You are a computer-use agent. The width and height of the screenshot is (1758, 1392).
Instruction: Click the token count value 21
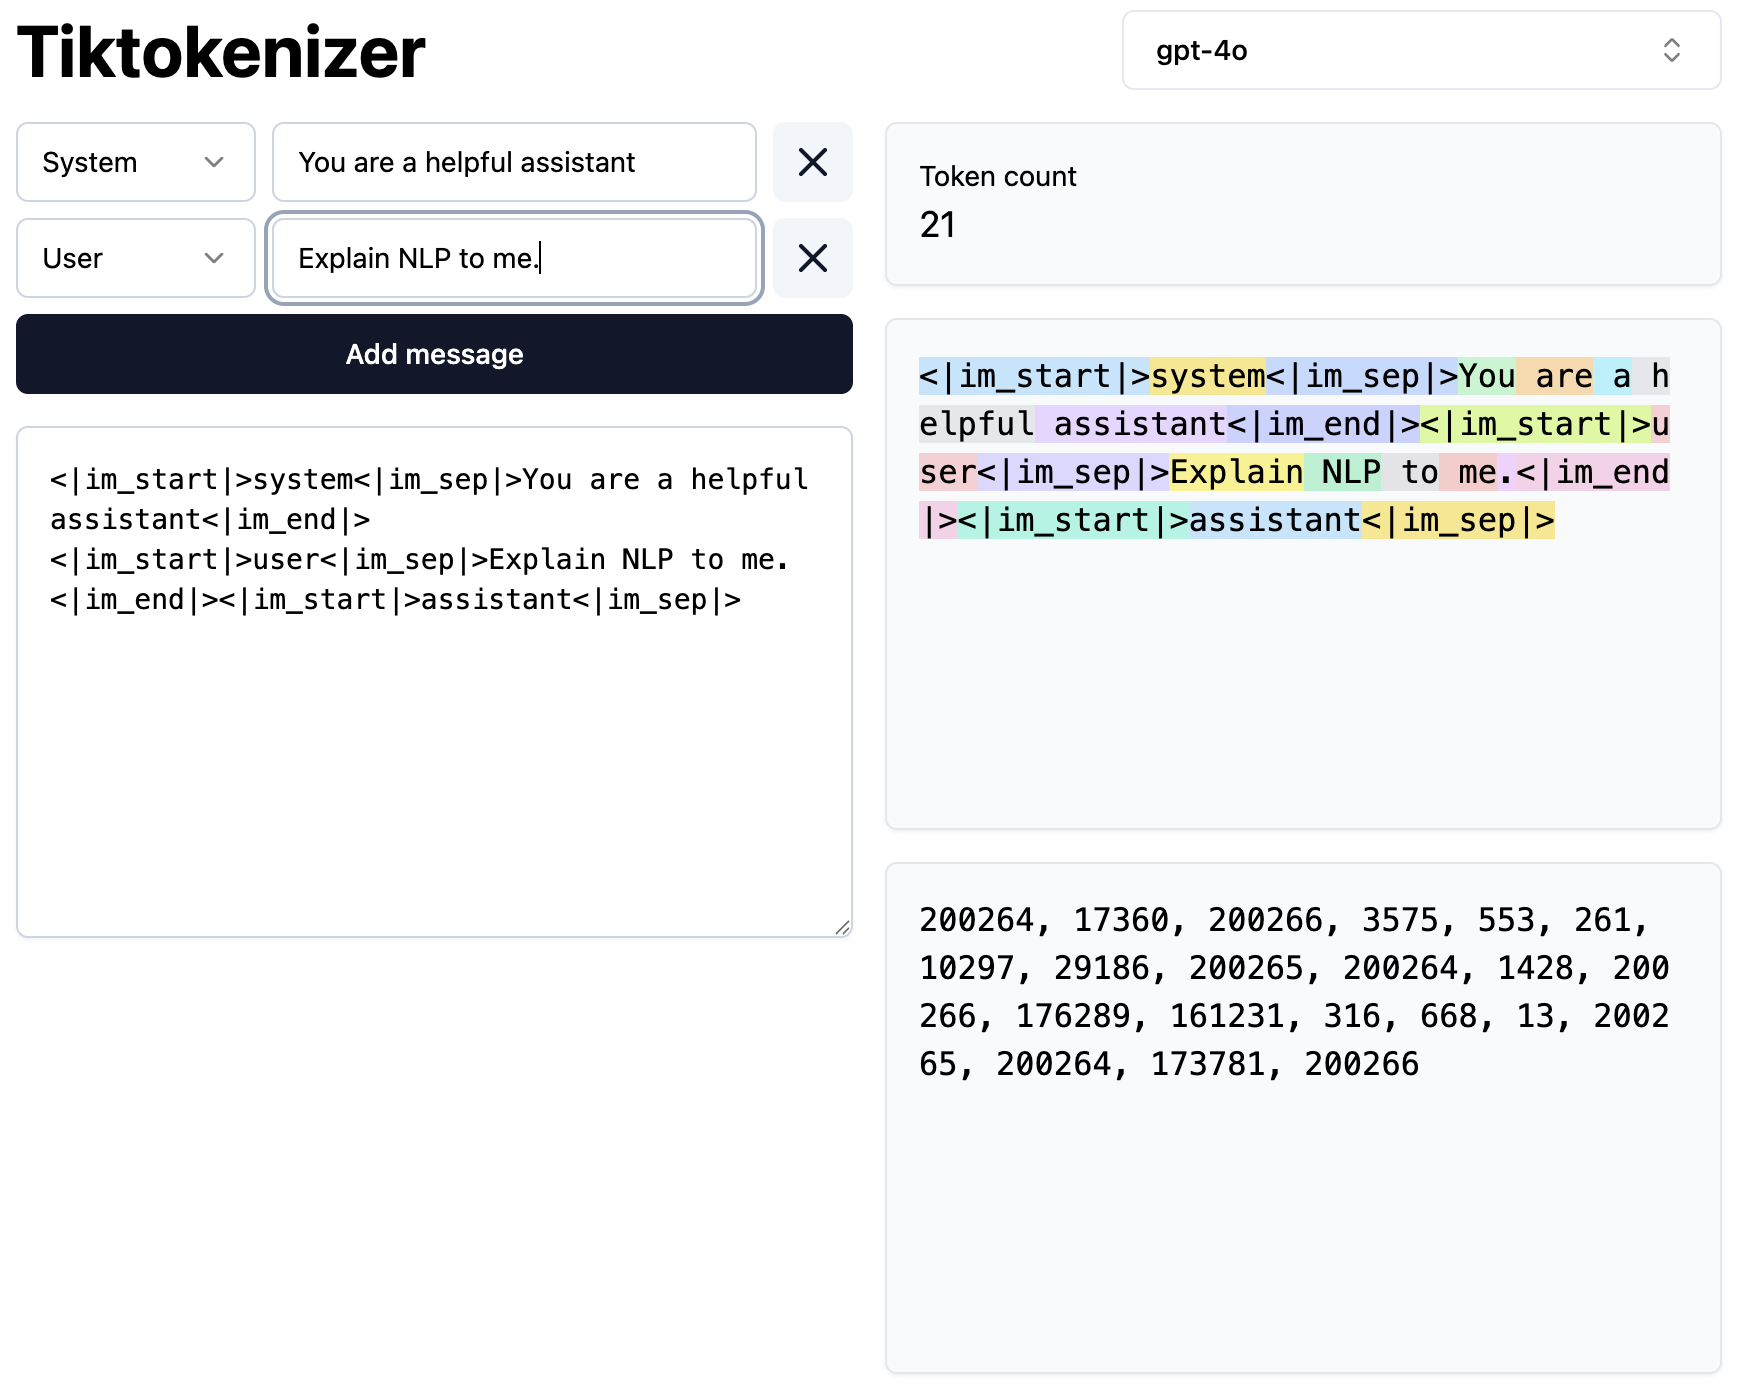click(x=937, y=225)
